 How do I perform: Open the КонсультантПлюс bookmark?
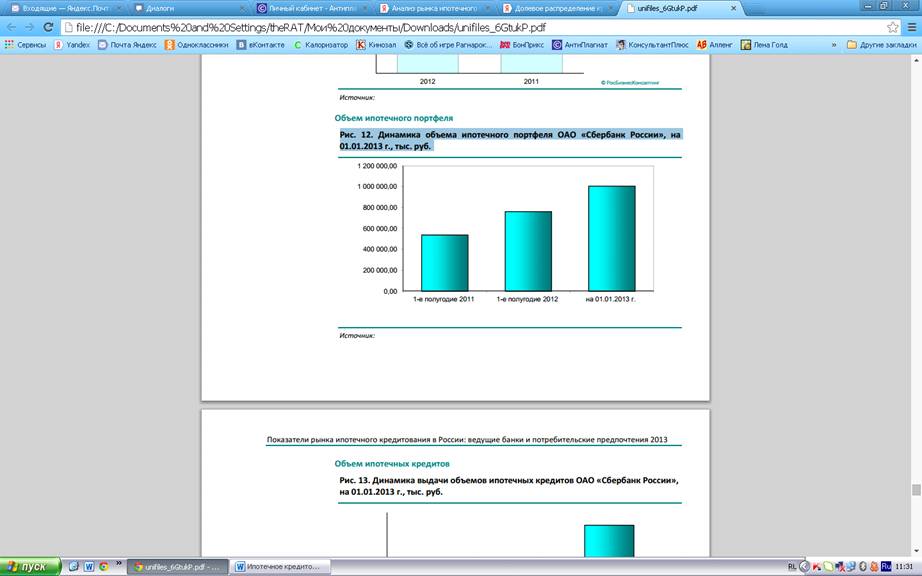point(653,45)
